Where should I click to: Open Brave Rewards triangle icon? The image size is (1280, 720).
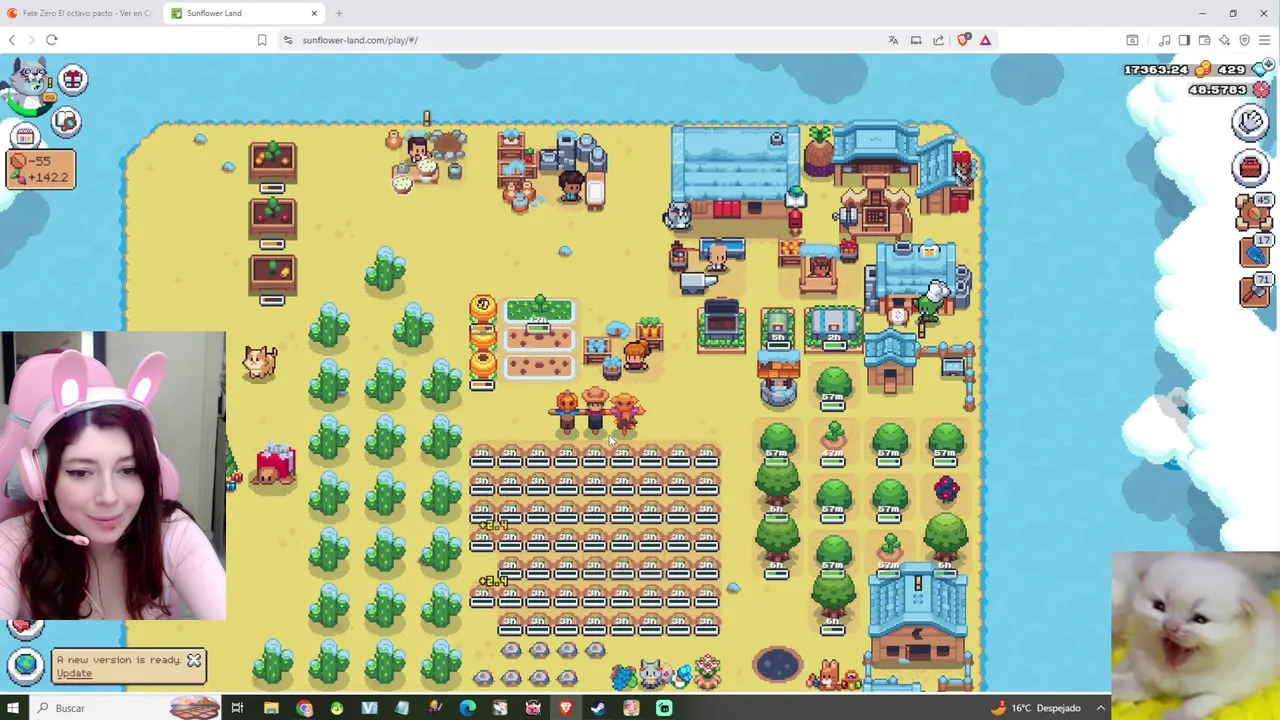(x=985, y=40)
